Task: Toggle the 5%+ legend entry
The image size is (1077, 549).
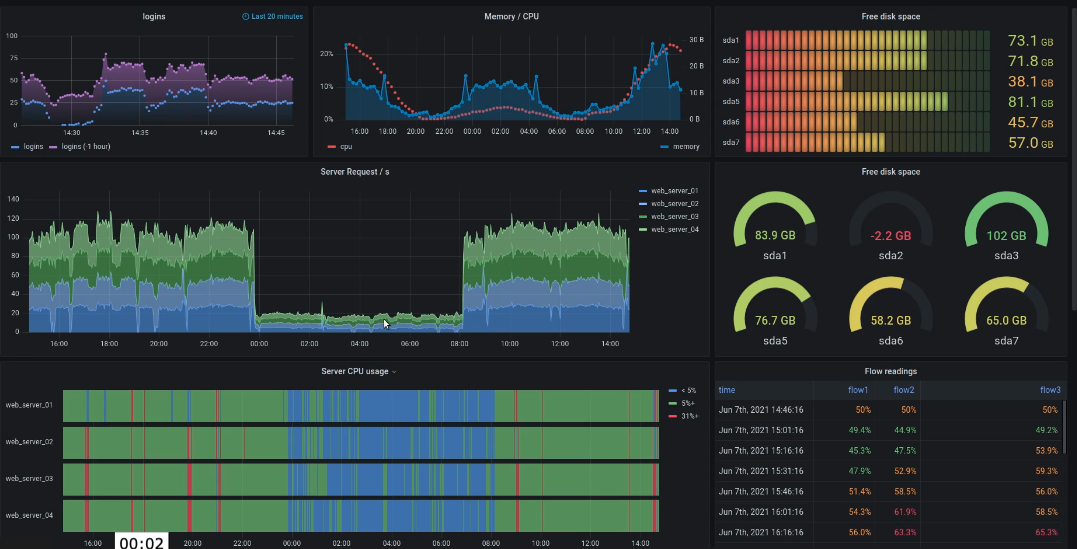Action: point(688,403)
